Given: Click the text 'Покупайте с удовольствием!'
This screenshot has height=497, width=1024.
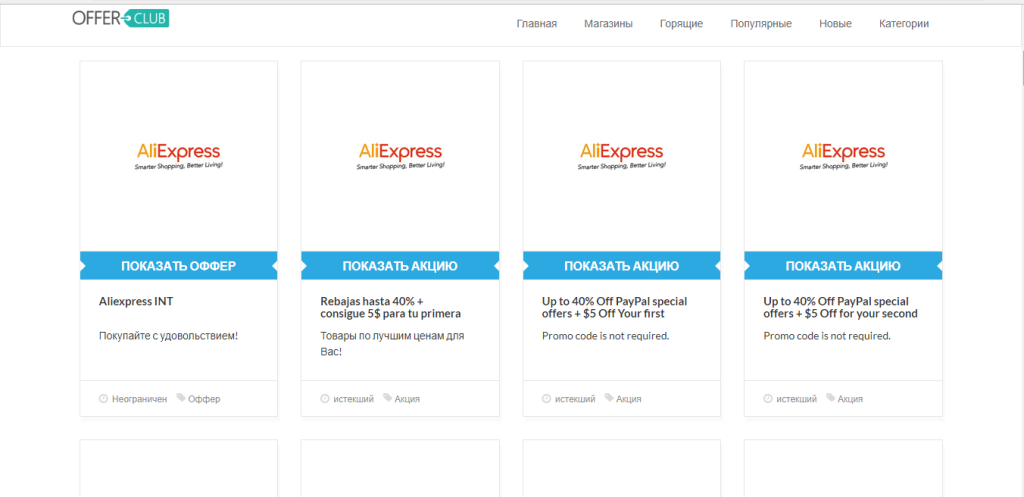Looking at the screenshot, I should (168, 336).
